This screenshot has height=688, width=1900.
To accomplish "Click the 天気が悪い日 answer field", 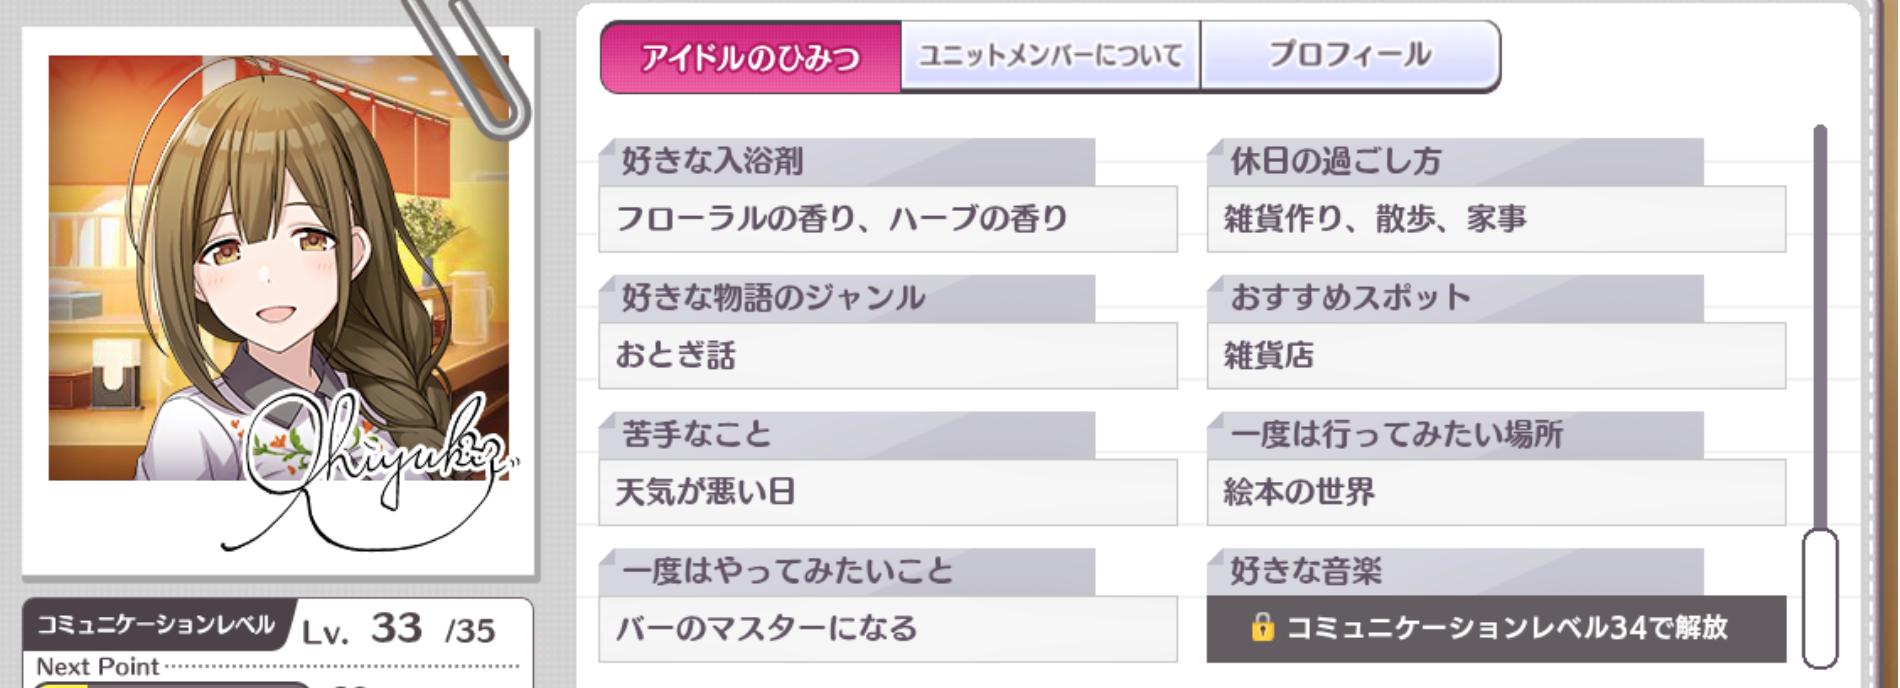I will (x=887, y=492).
